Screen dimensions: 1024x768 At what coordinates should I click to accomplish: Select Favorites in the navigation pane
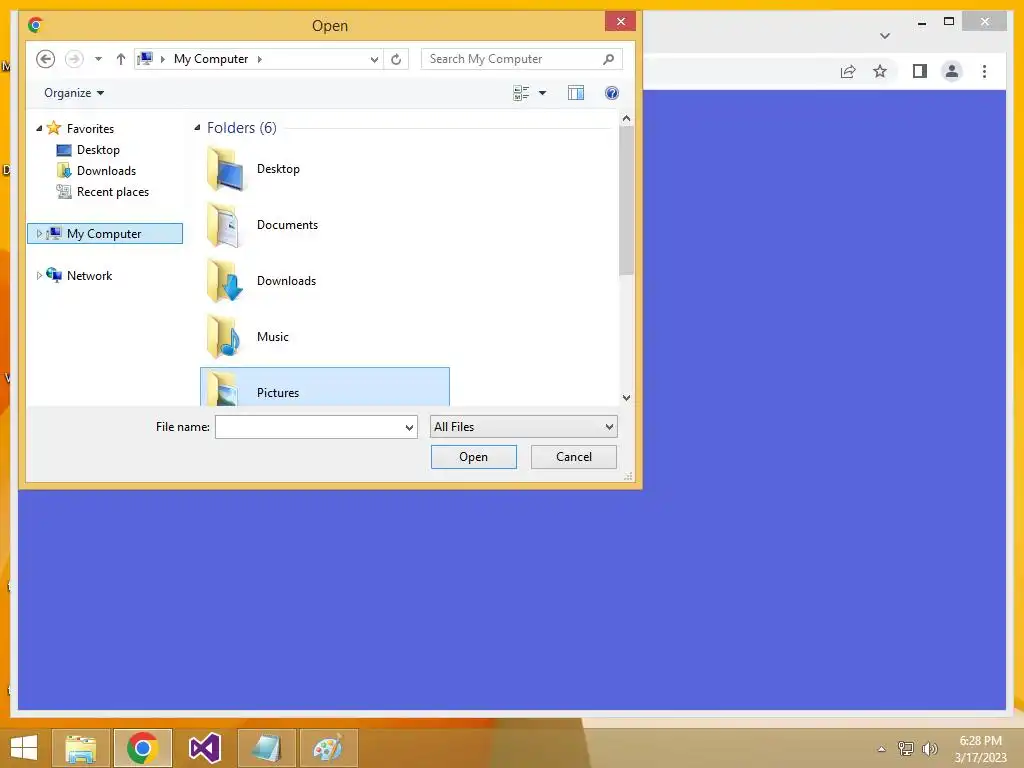click(90, 129)
